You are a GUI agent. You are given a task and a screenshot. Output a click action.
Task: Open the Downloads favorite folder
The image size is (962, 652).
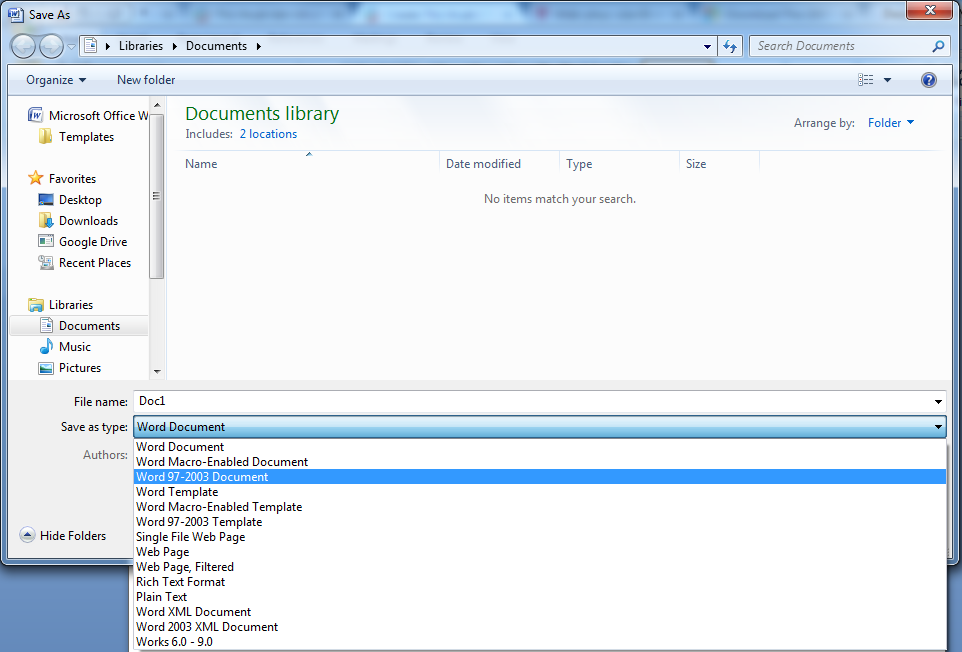(x=88, y=221)
